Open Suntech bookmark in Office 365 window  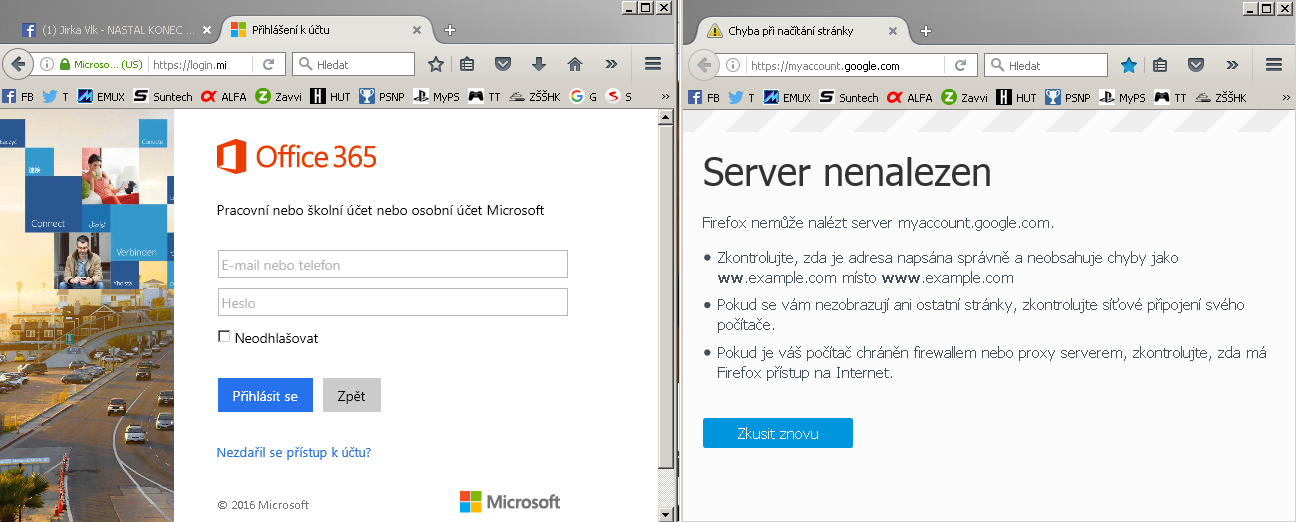tap(164, 97)
